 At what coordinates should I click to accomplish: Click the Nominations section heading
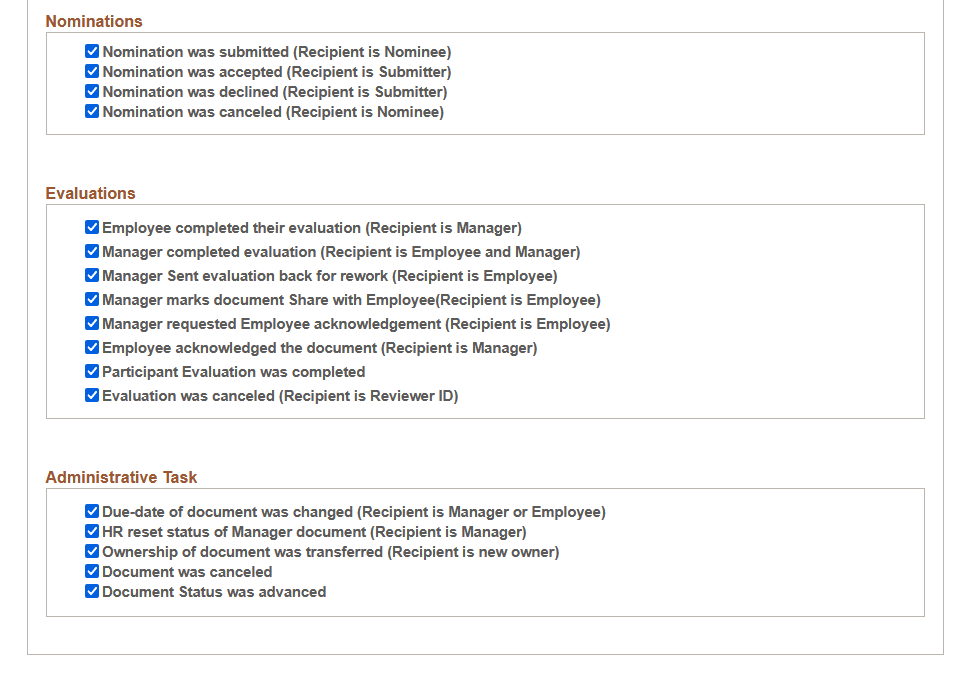pyautogui.click(x=94, y=20)
